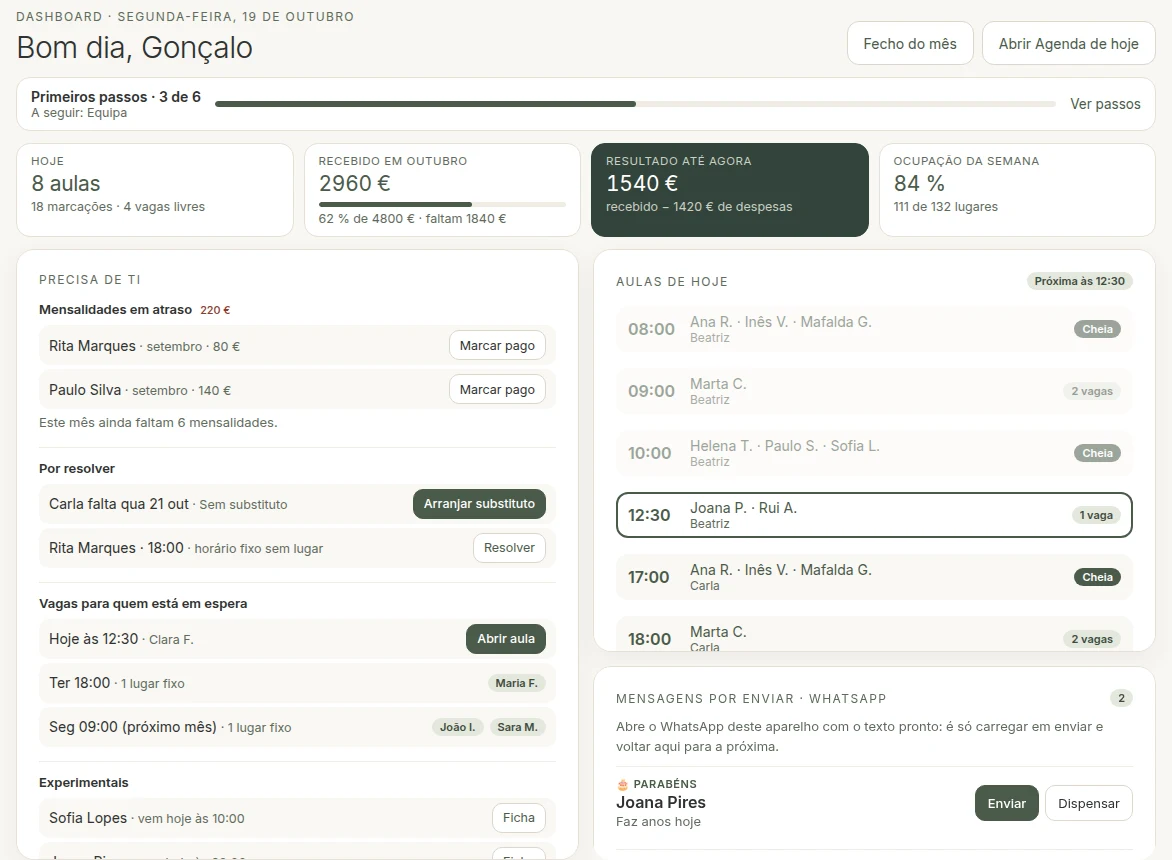The height and width of the screenshot is (860, 1172).
Task: Open Ficha for Sofia Lopes
Action: pos(519,817)
